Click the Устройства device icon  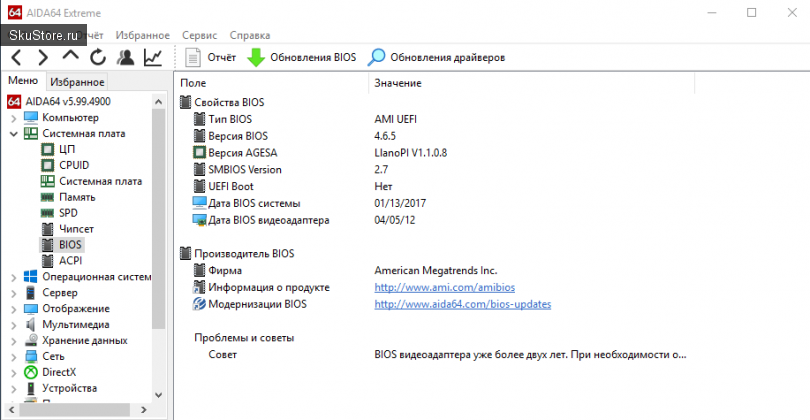point(31,388)
